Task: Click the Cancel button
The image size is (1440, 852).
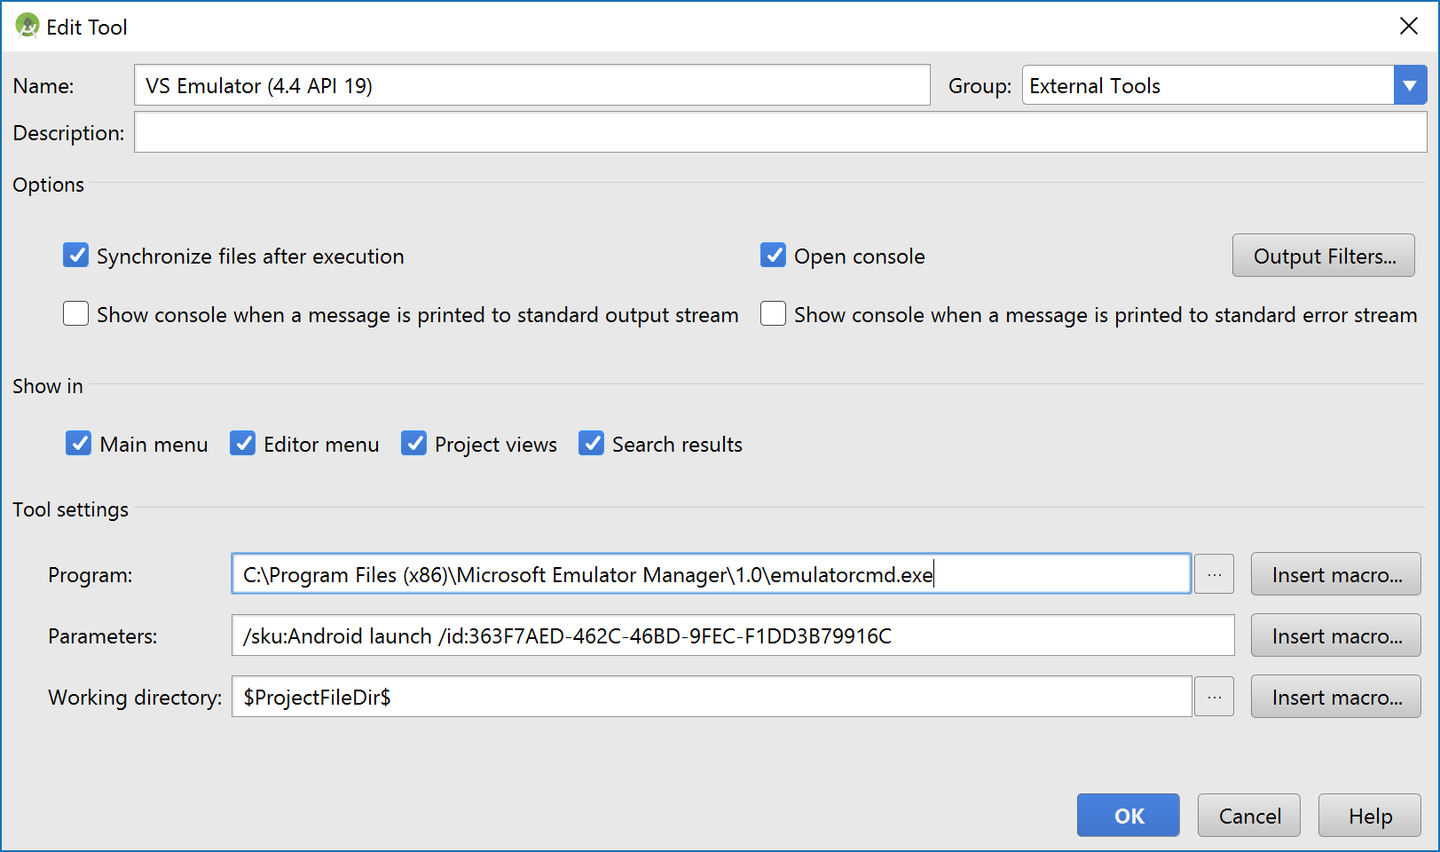Action: click(1249, 815)
